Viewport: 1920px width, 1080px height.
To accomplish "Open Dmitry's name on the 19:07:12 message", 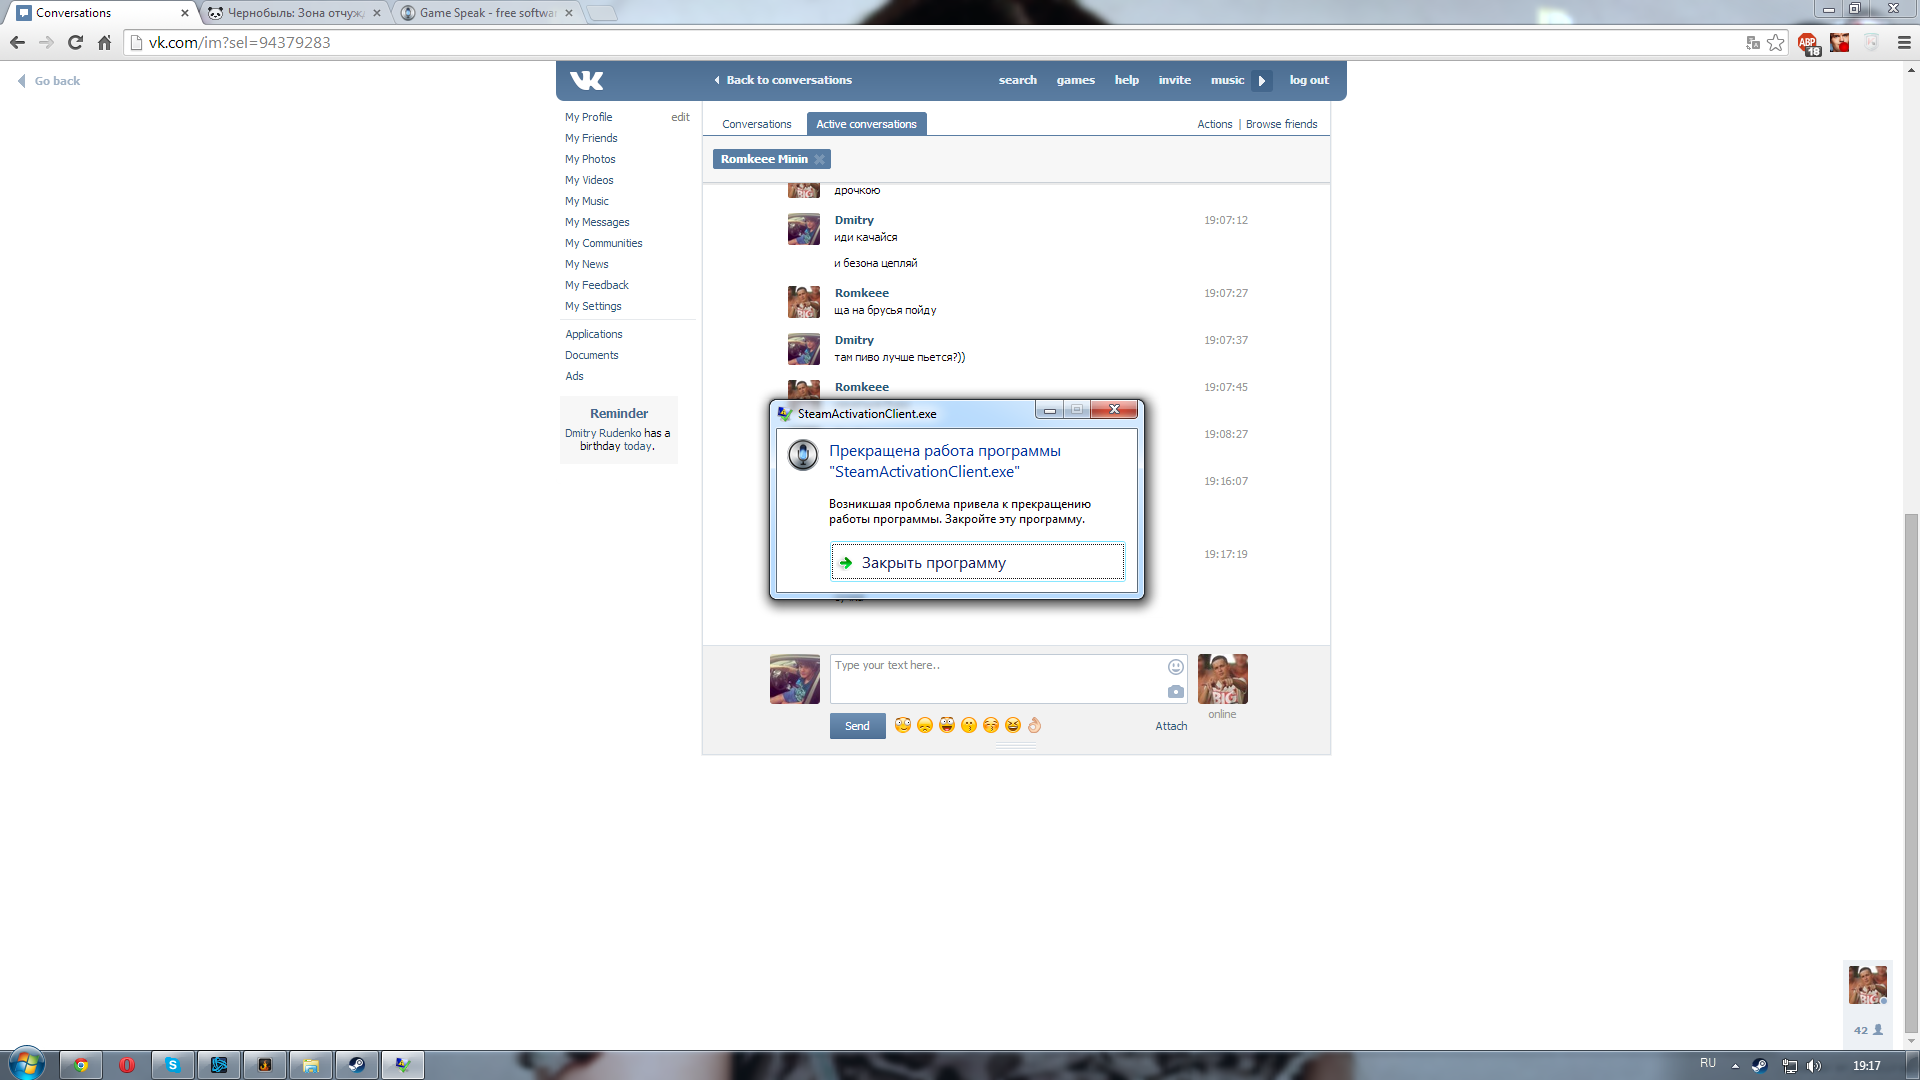I will [854, 220].
